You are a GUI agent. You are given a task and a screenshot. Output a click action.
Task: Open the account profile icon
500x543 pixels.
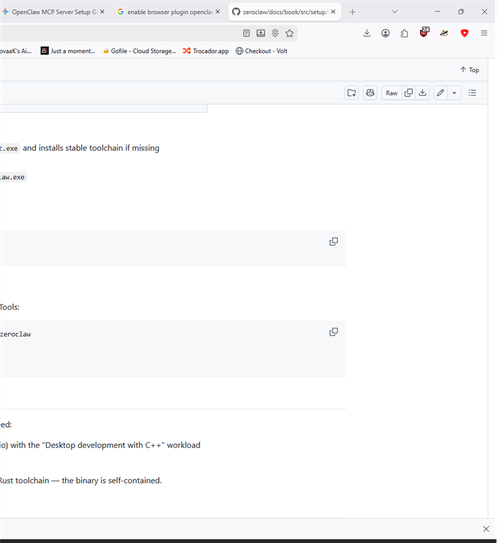385,33
